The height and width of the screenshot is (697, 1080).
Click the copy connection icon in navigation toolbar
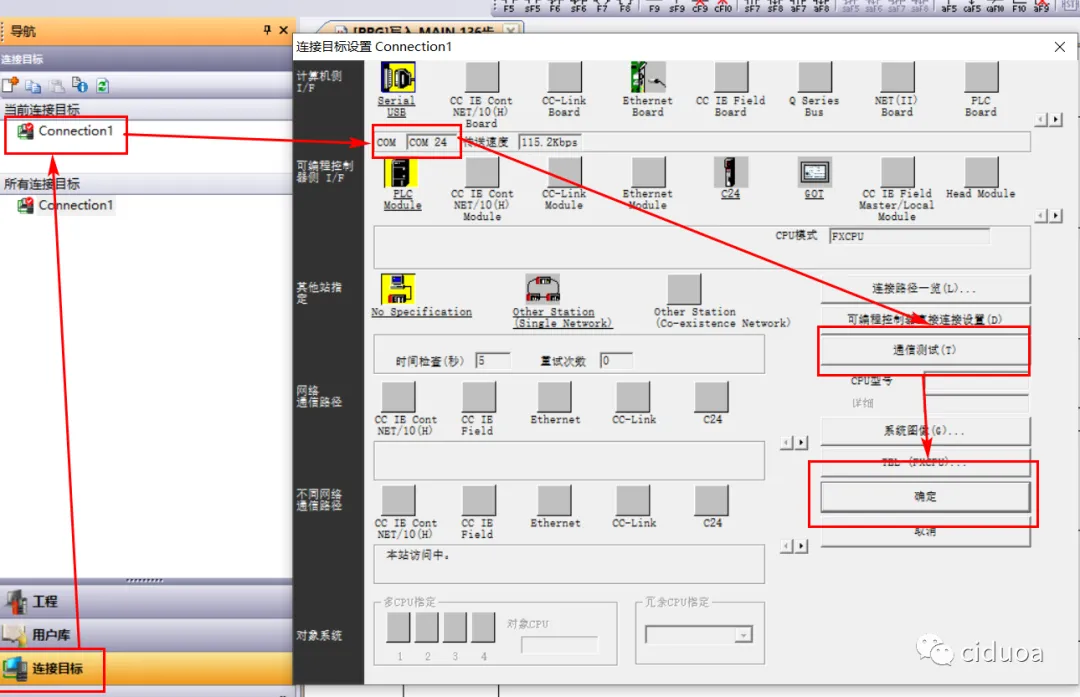tap(33, 85)
